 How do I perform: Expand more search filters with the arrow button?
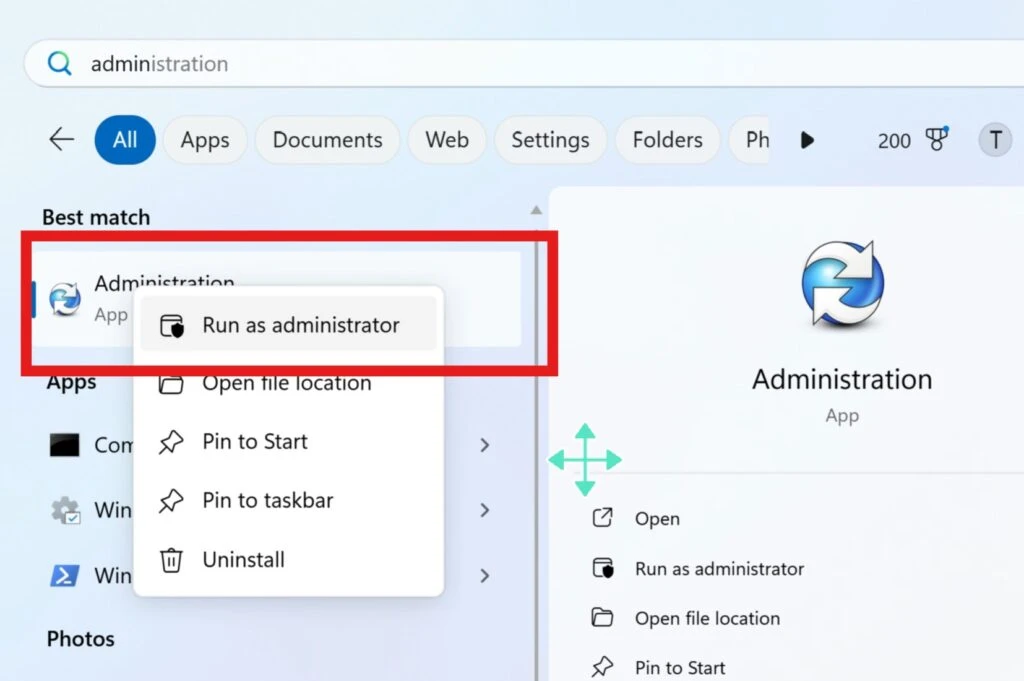tap(807, 140)
